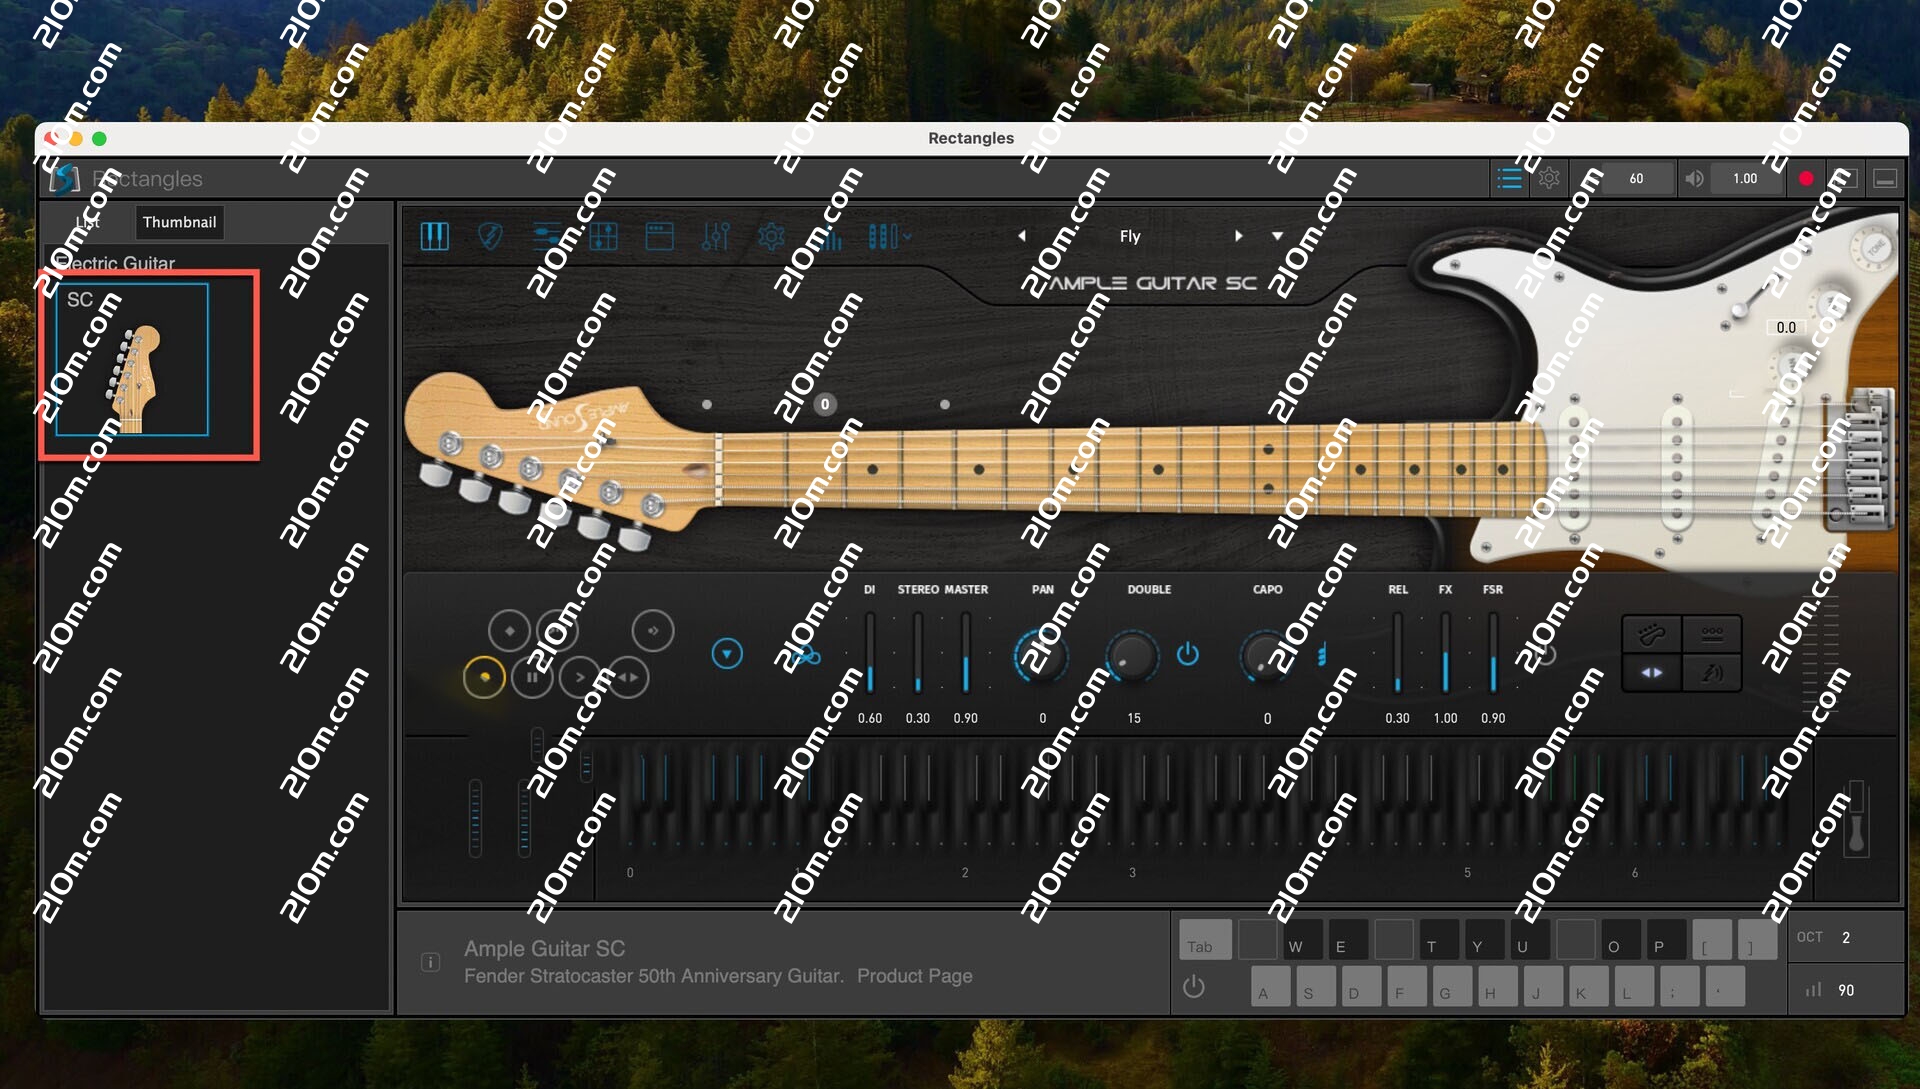This screenshot has height=1089, width=1920.
Task: Adjust the DI level slider
Action: click(x=870, y=653)
